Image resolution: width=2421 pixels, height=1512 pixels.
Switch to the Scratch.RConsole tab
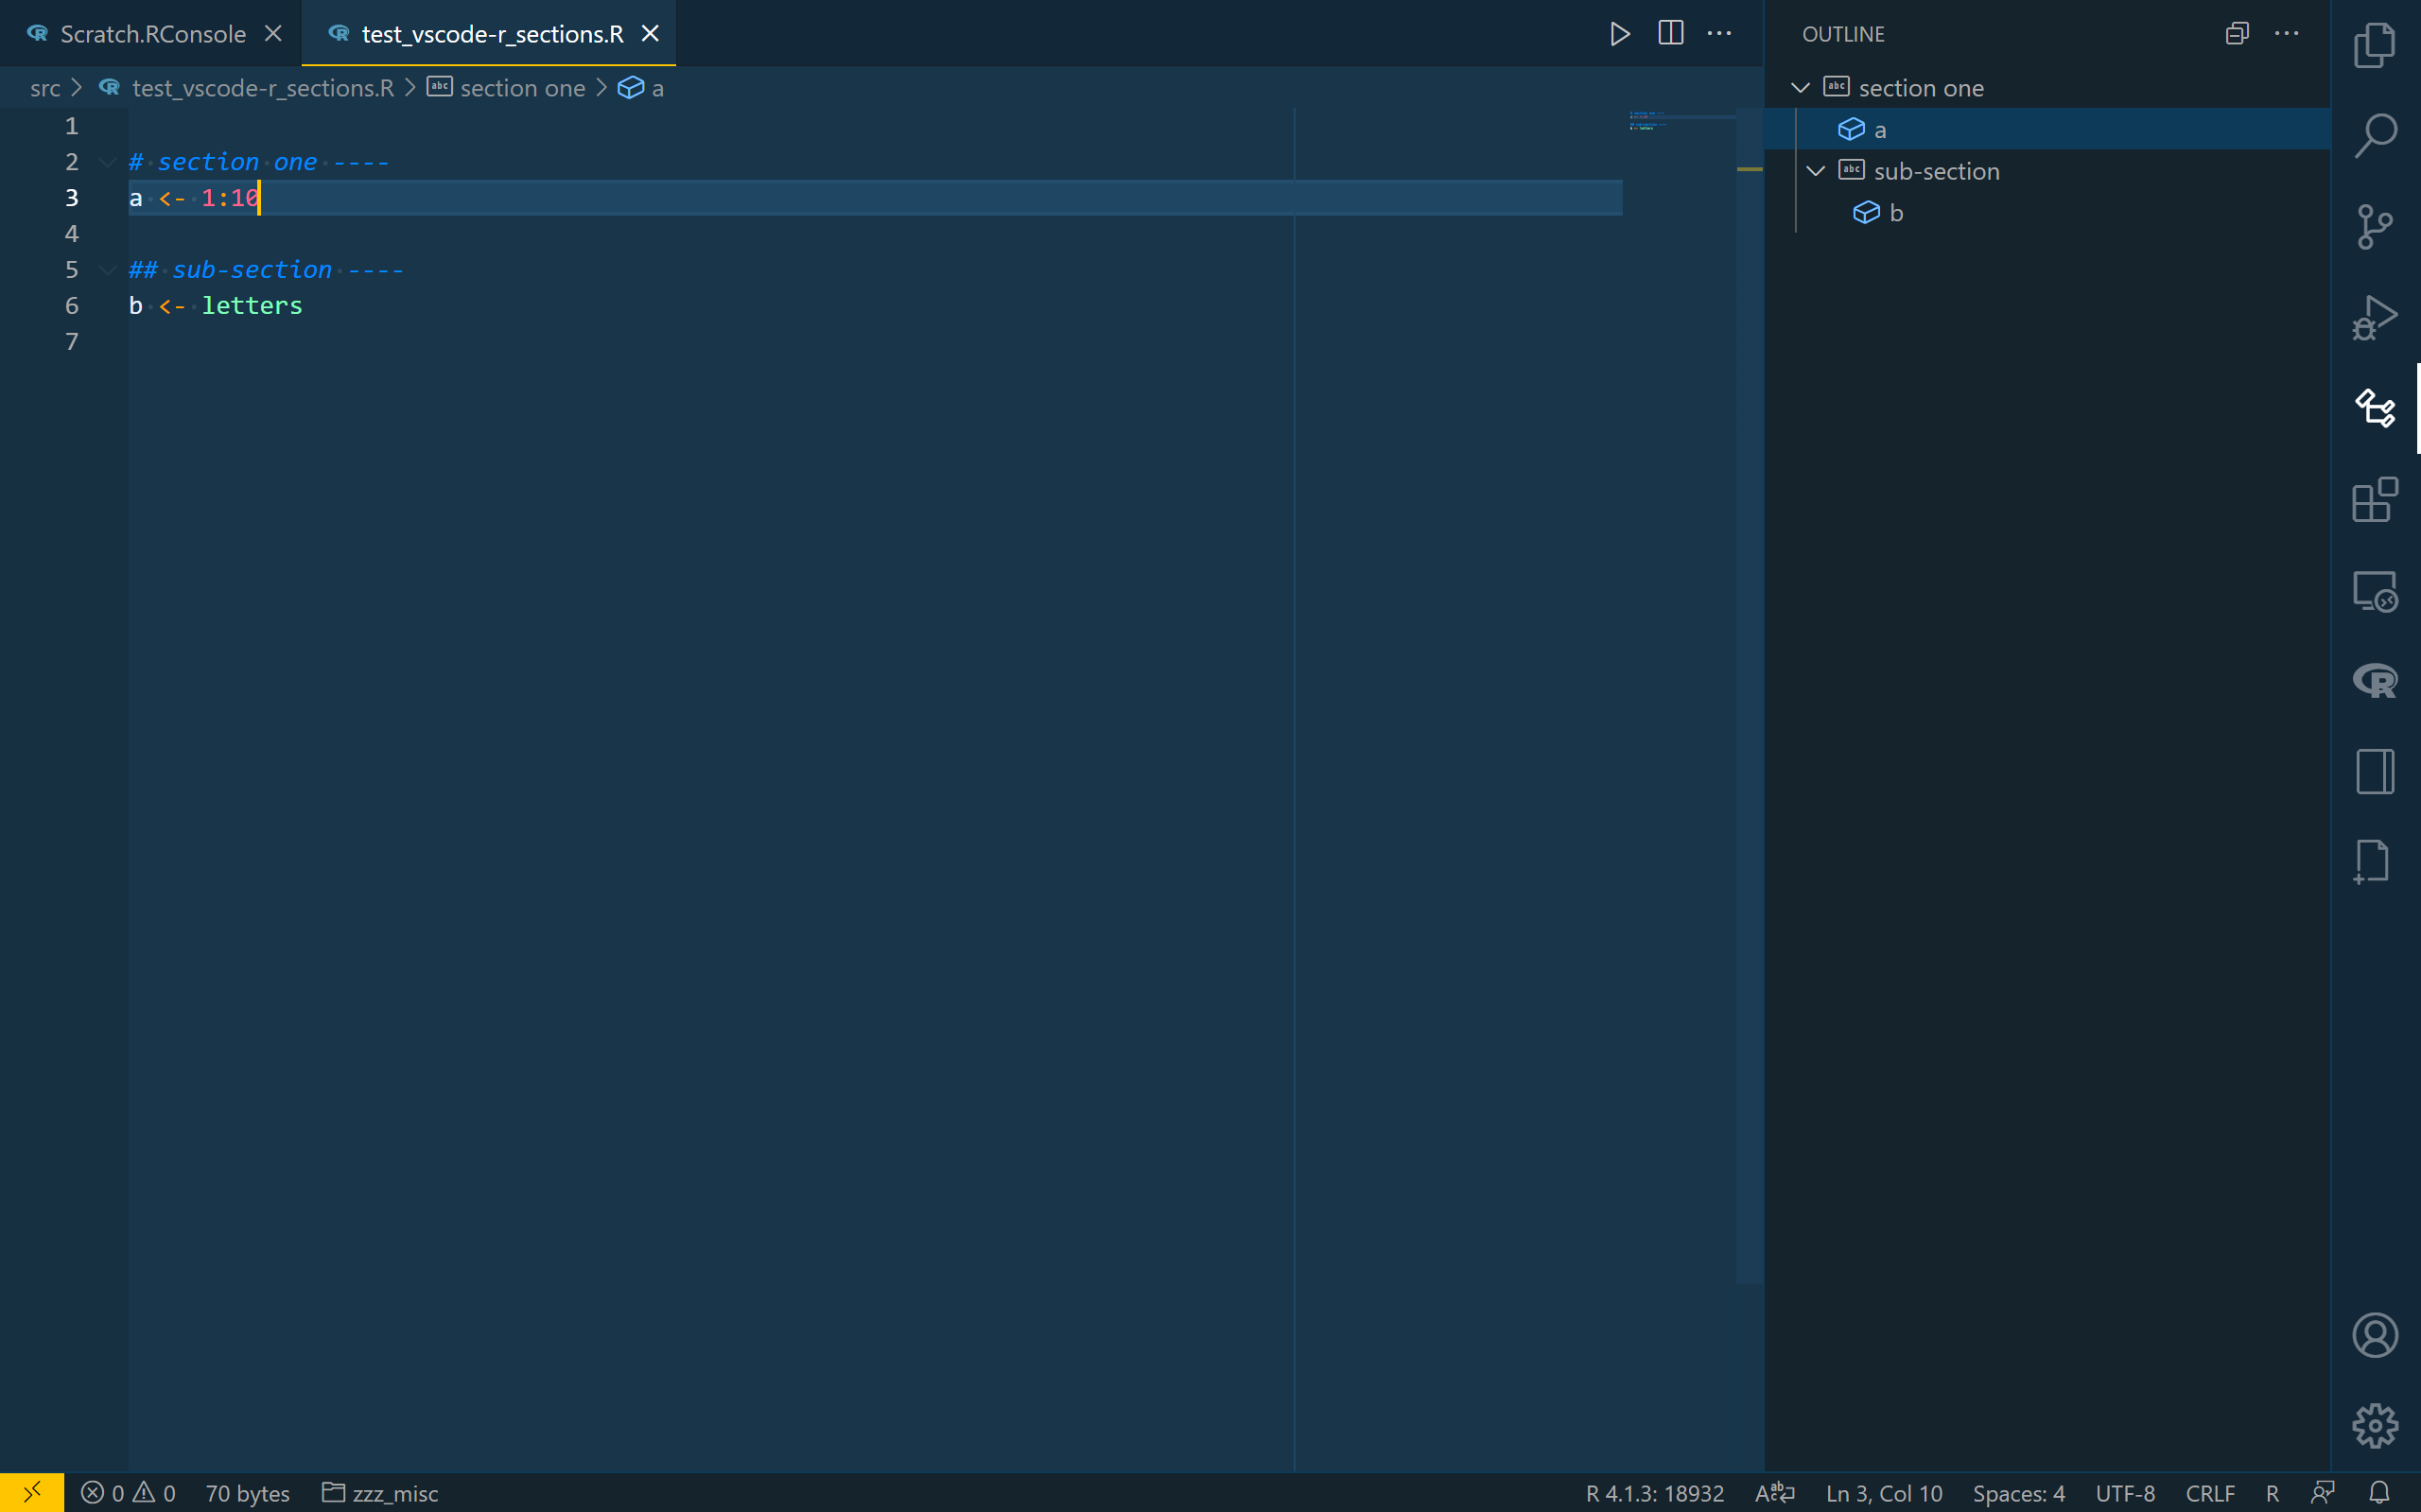[152, 34]
